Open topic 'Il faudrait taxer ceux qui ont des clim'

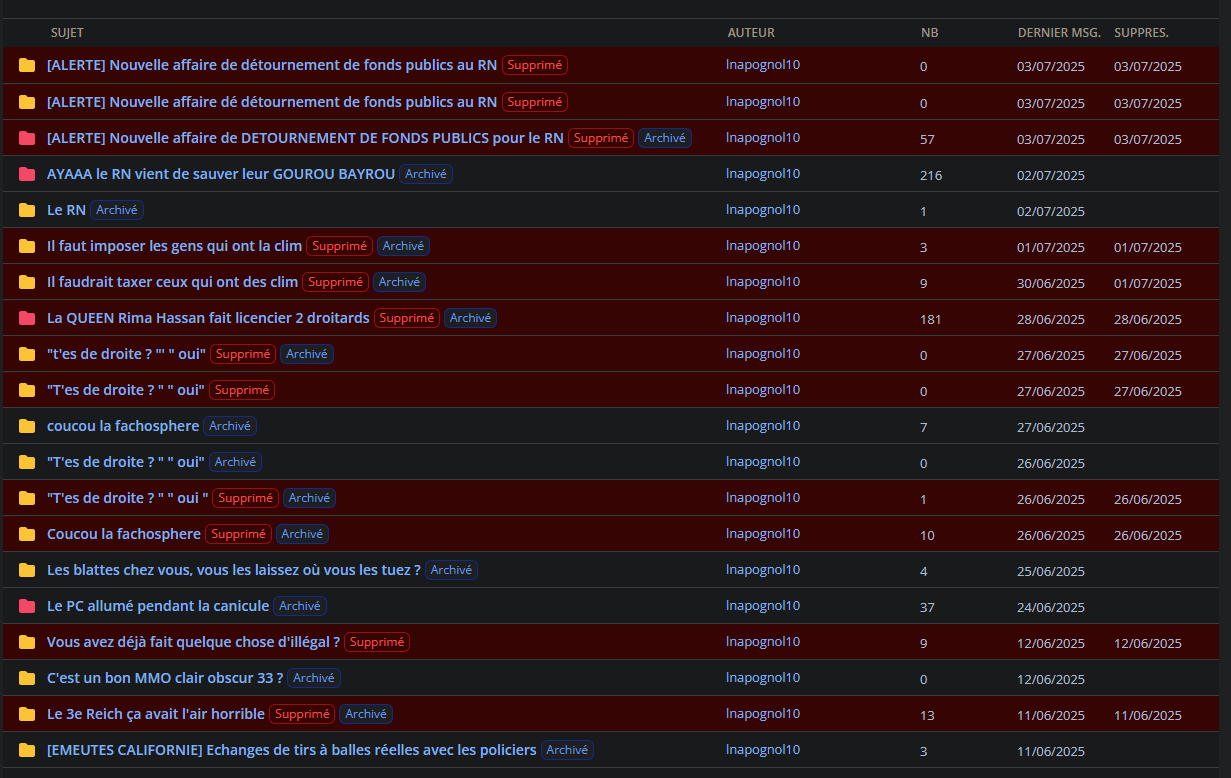tap(172, 282)
